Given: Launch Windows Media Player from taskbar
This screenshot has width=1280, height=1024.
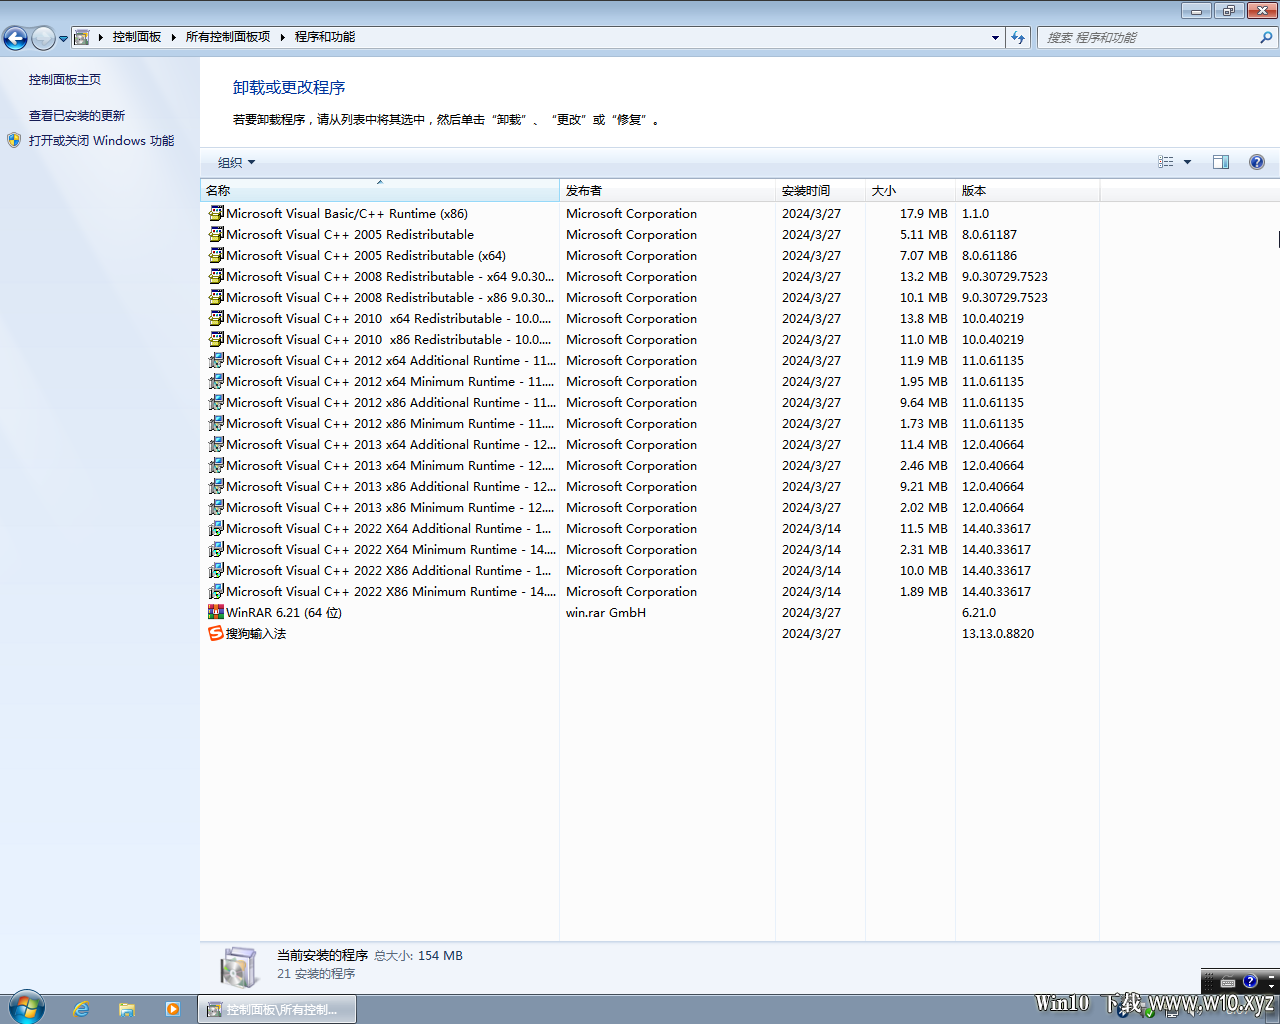Looking at the screenshot, I should tap(173, 1009).
